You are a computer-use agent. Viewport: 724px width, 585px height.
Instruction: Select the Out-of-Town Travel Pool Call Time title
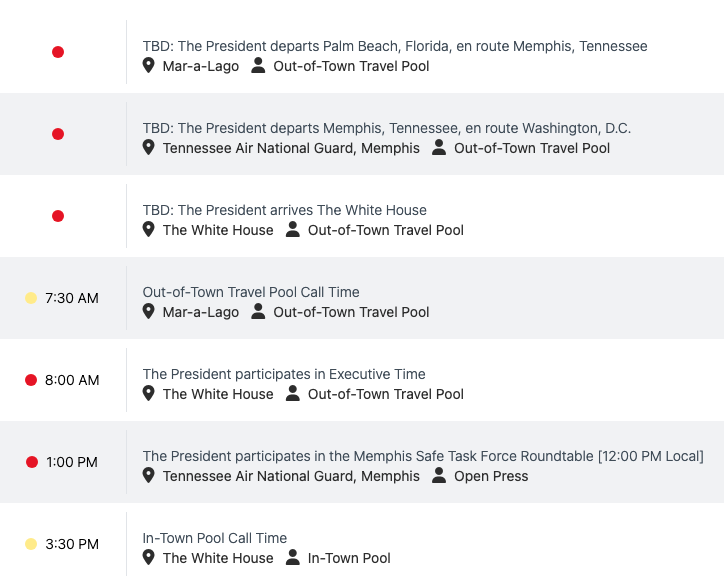pyautogui.click(x=251, y=292)
